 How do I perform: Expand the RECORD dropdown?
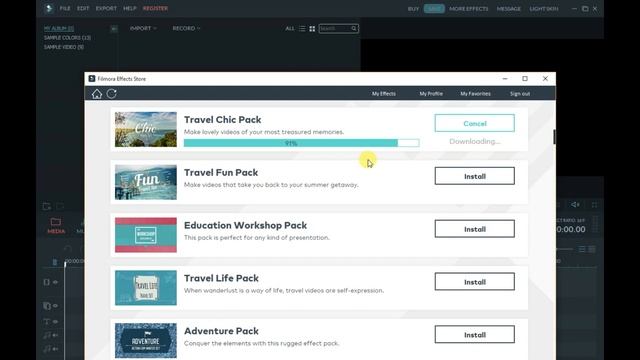(186, 28)
